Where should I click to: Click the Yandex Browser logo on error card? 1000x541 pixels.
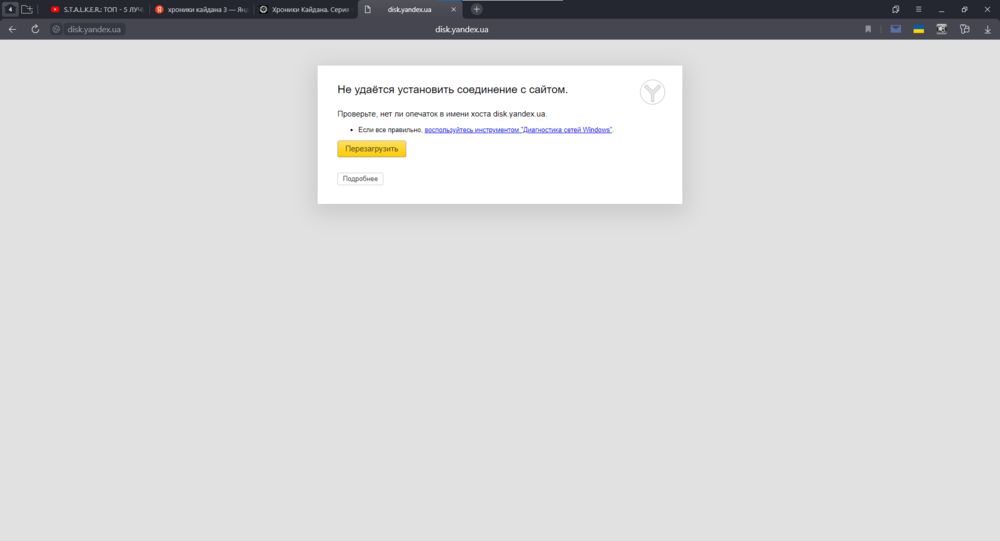(652, 93)
